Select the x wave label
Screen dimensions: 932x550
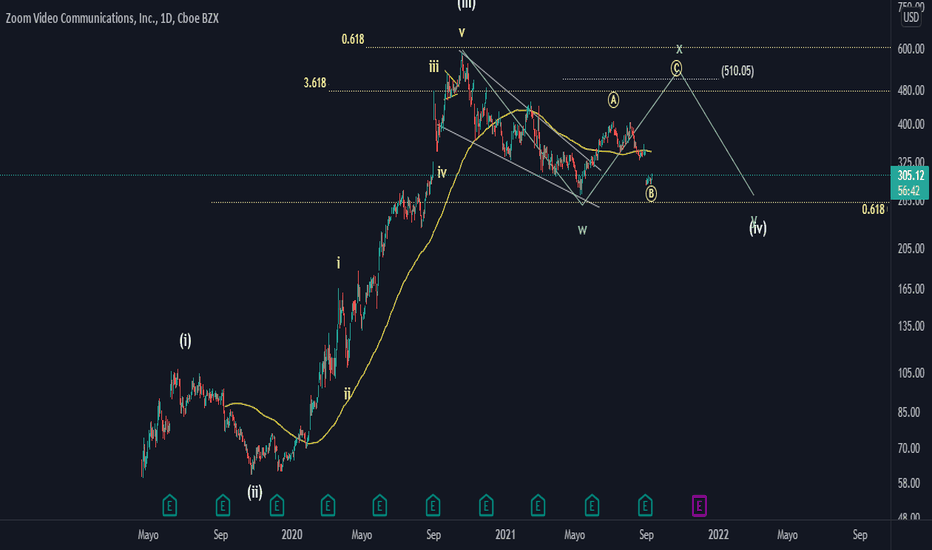click(x=679, y=49)
